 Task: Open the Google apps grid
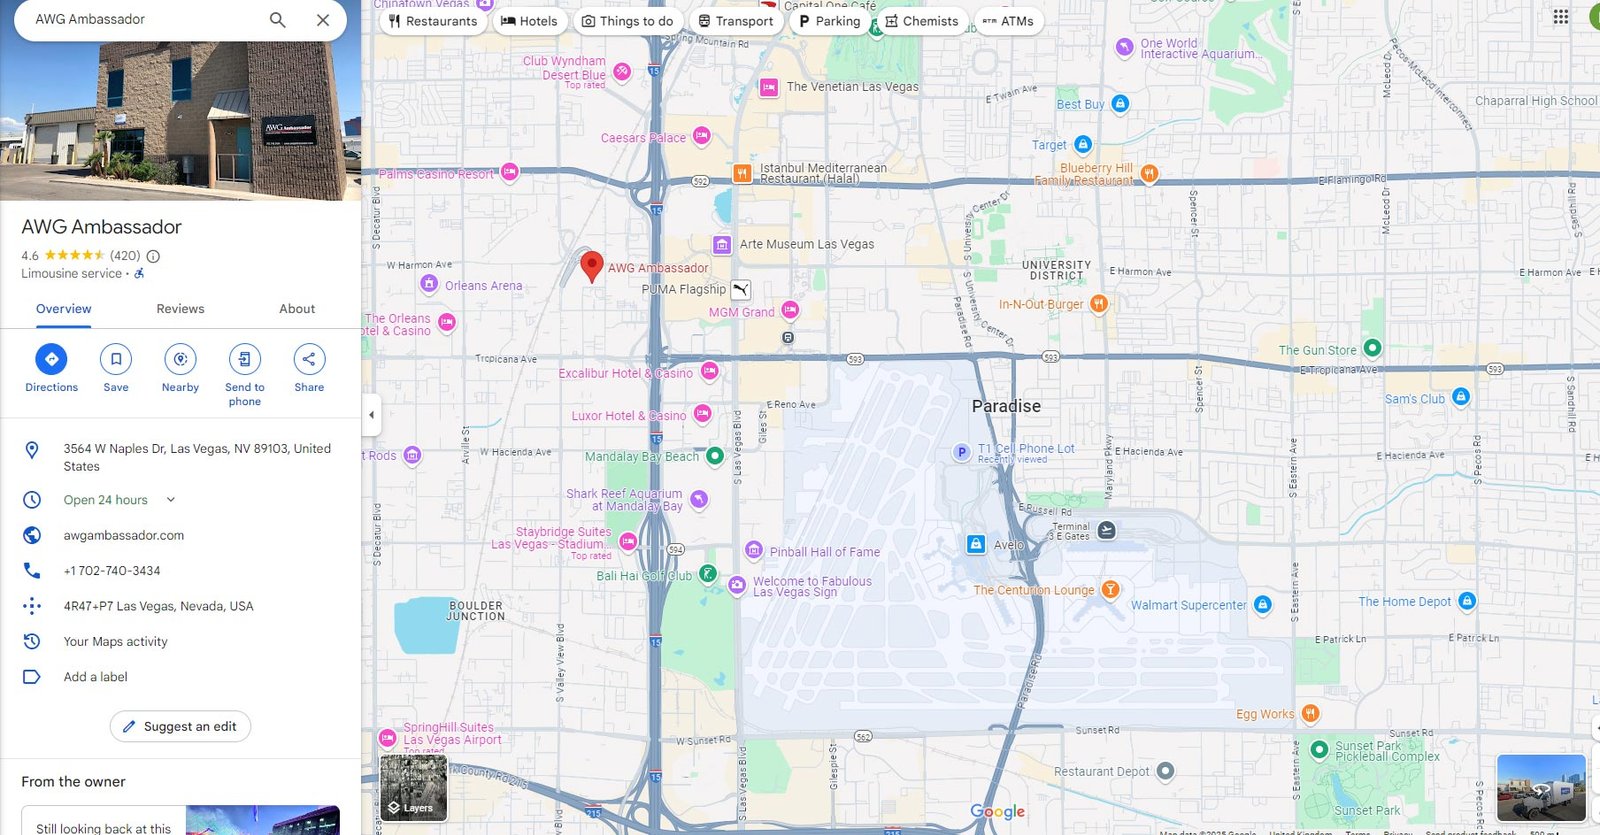pos(1560,17)
